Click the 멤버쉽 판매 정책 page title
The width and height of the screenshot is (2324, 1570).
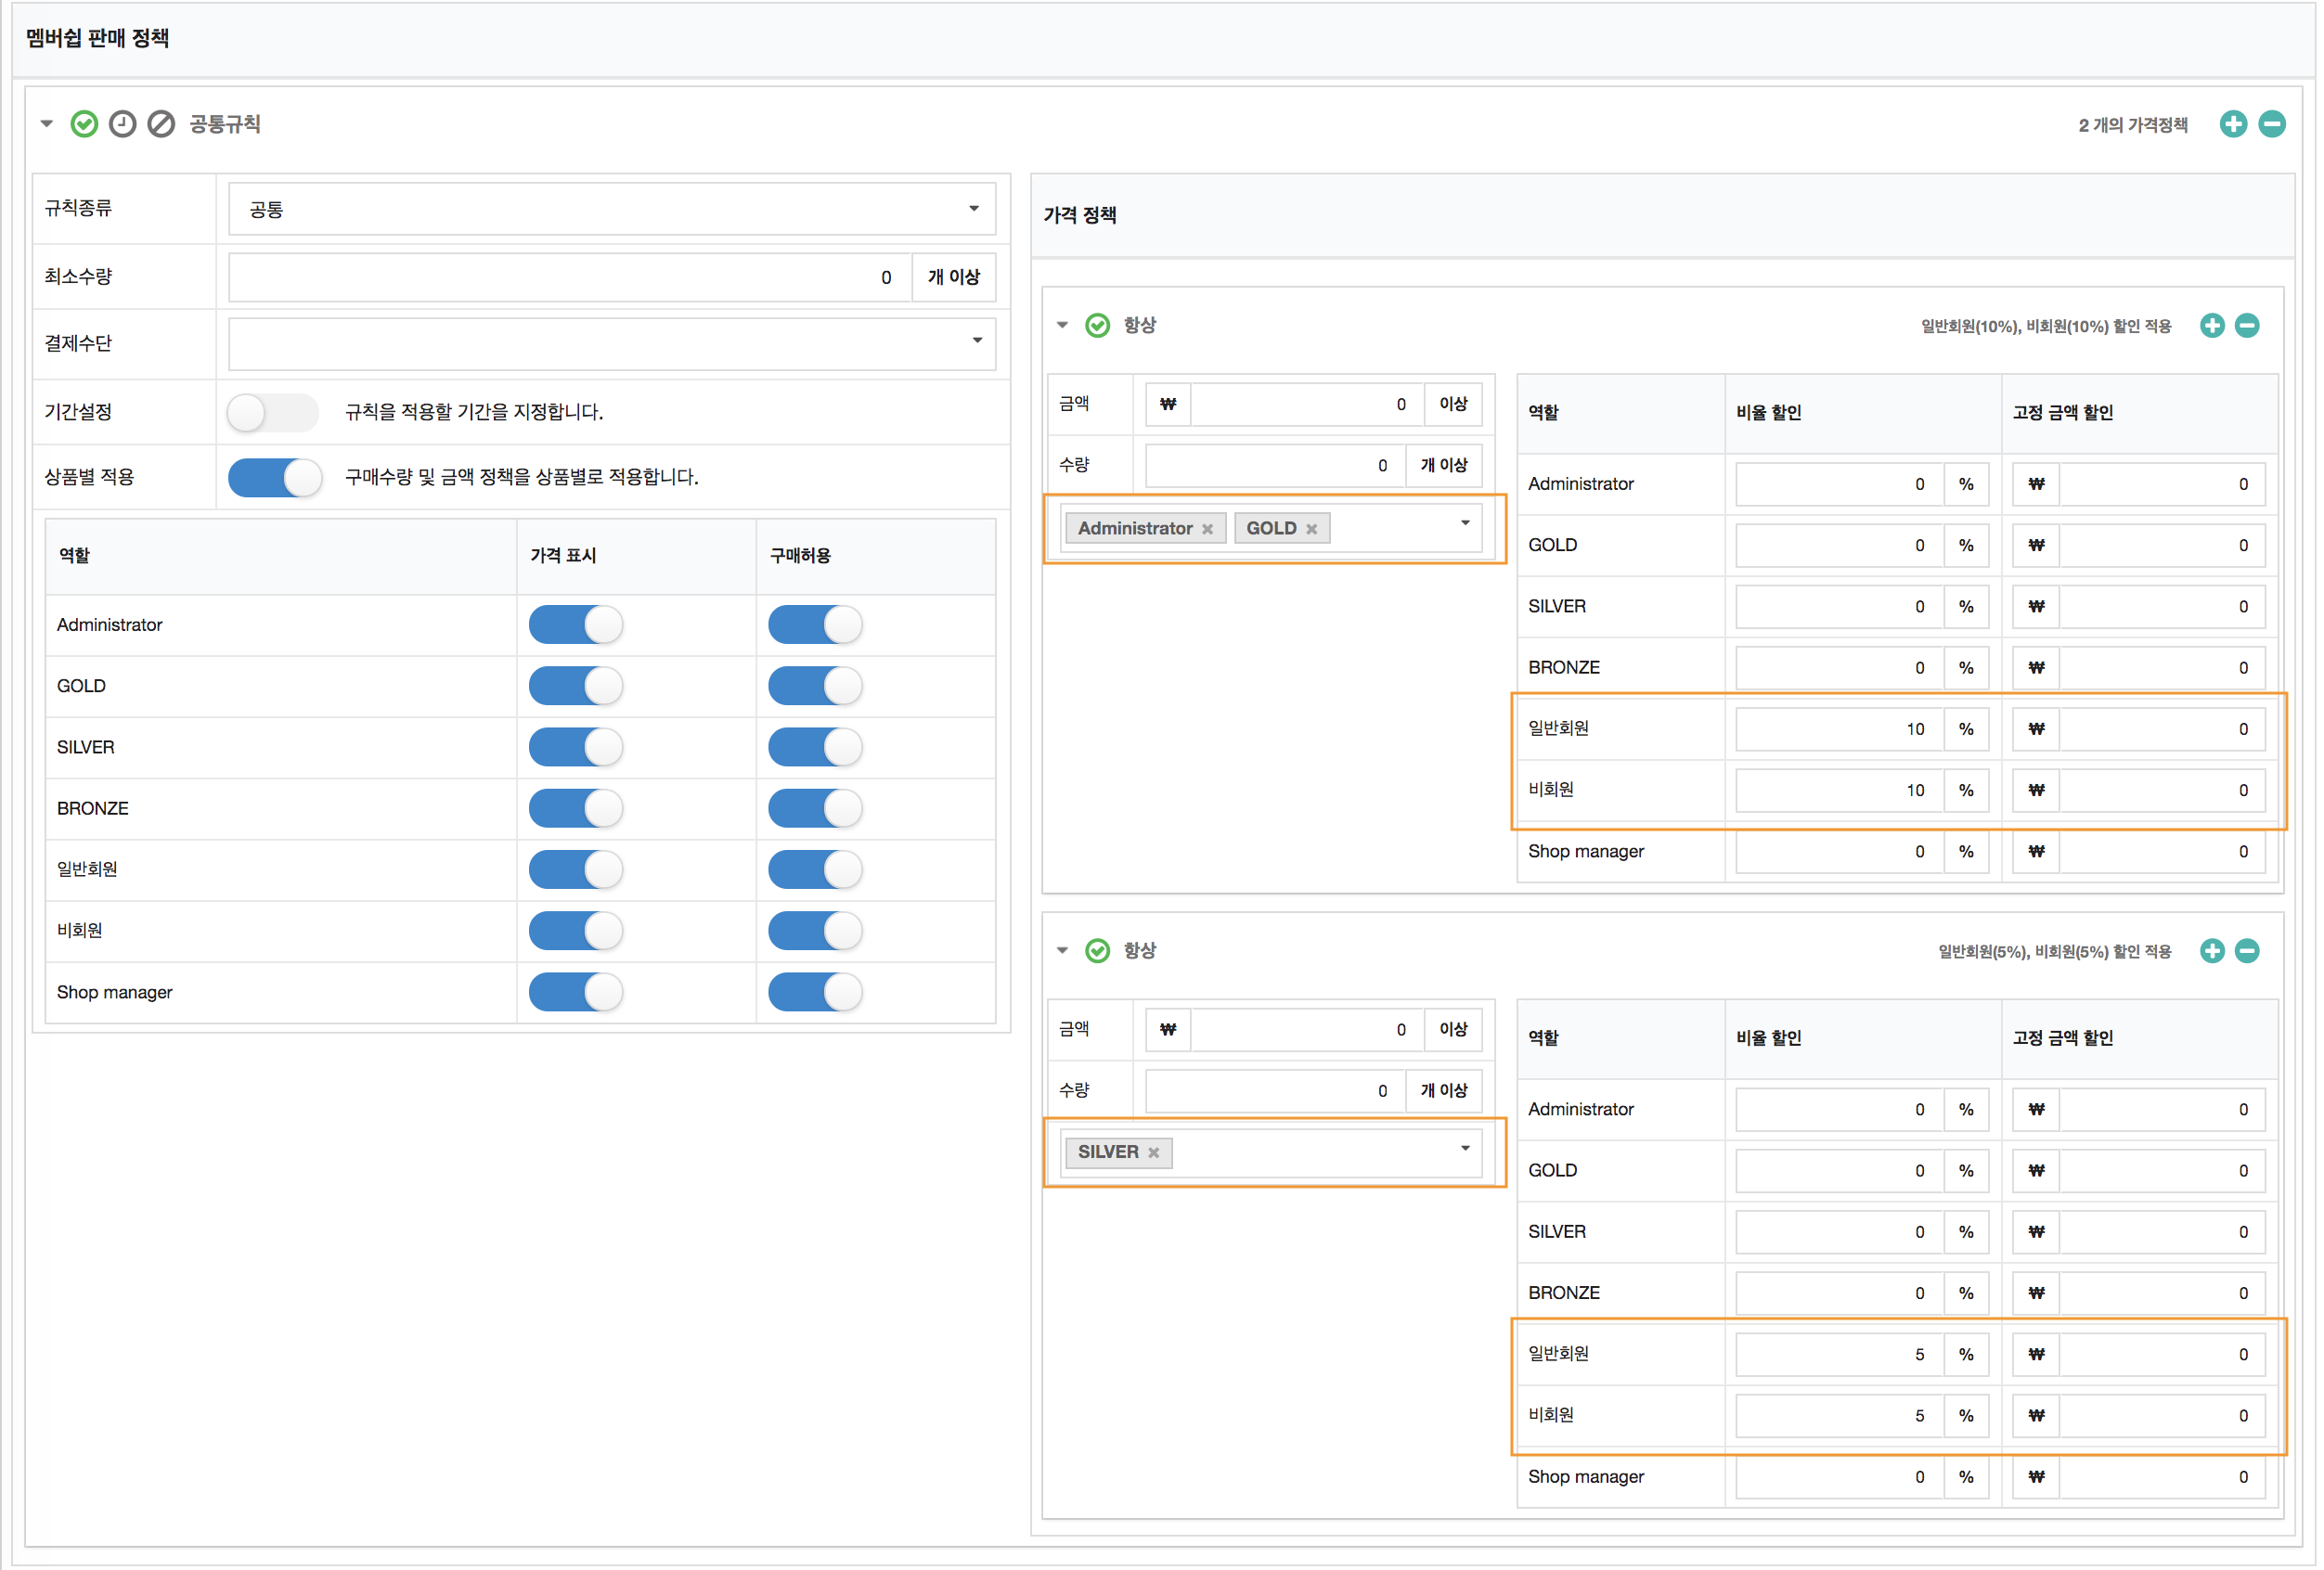98,38
